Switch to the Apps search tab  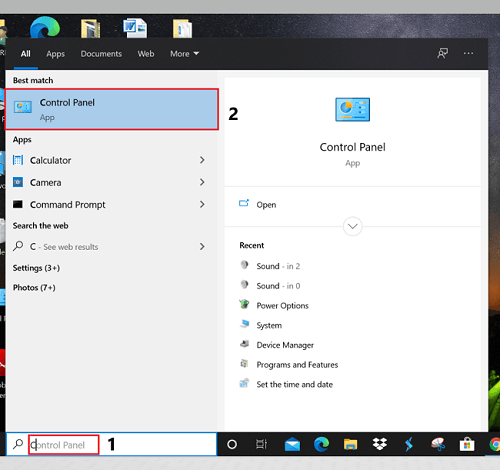(x=55, y=54)
